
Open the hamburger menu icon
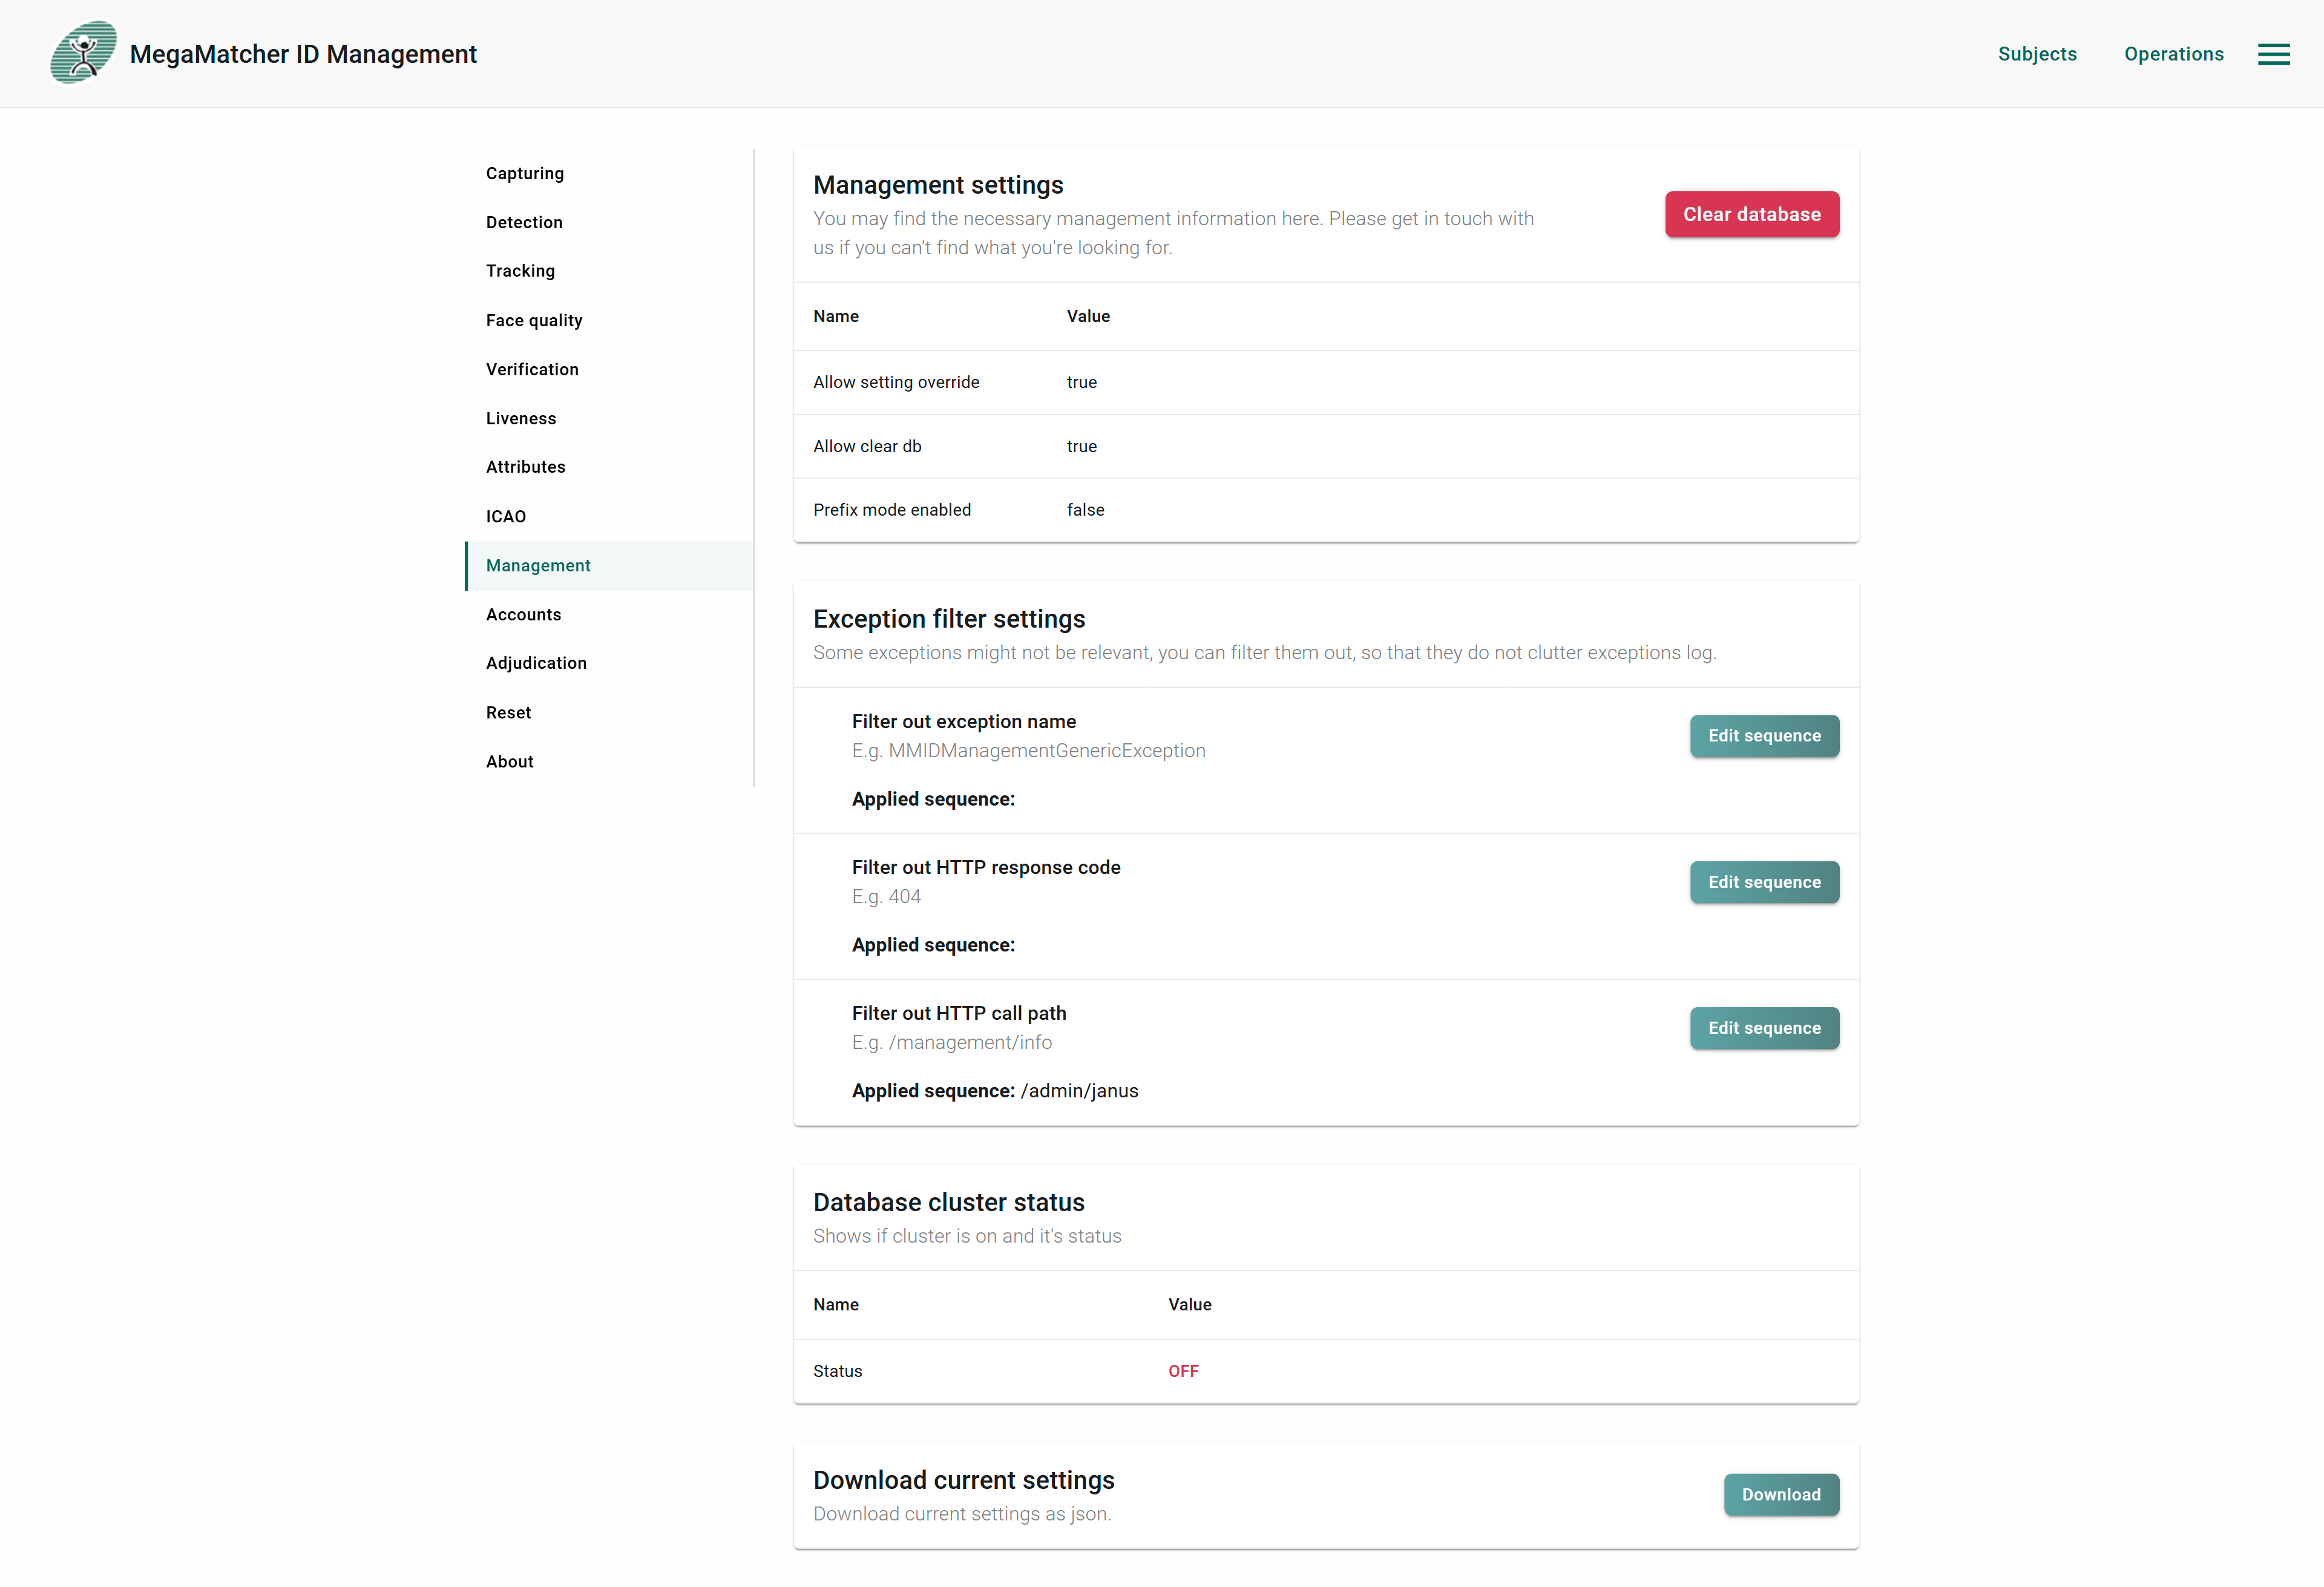(2273, 54)
